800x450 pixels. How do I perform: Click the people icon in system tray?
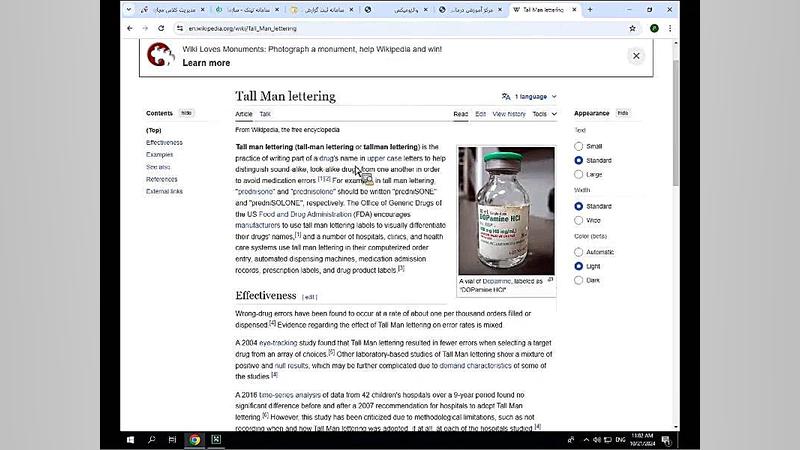tap(571, 440)
